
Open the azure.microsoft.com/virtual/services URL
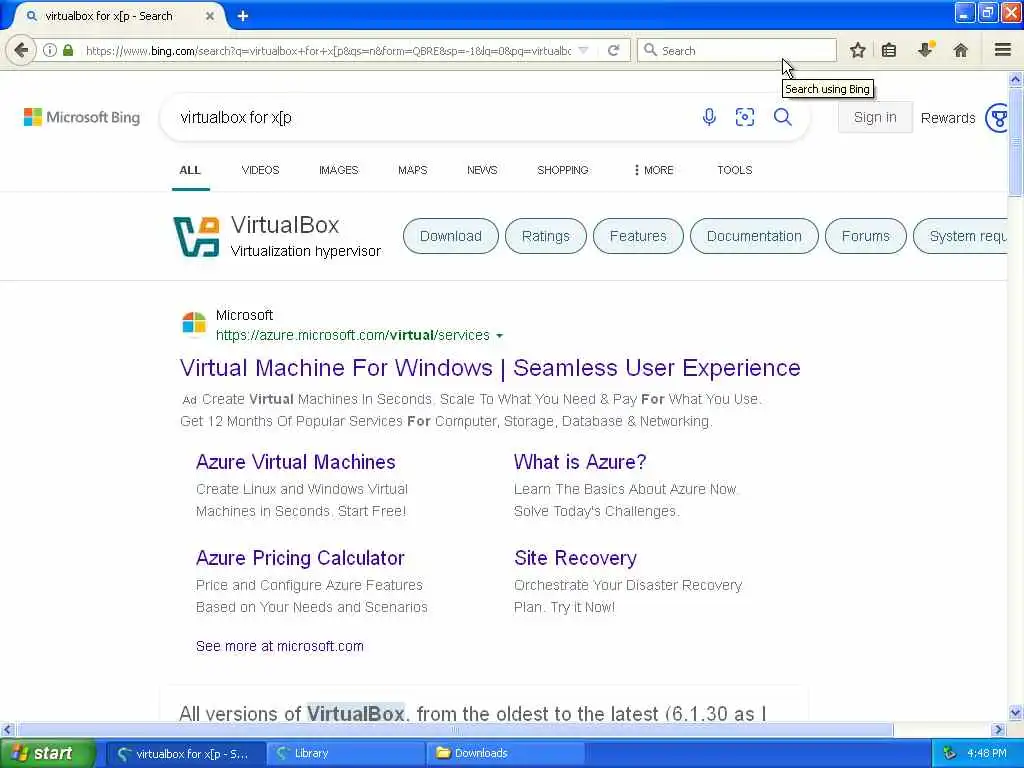pos(353,335)
